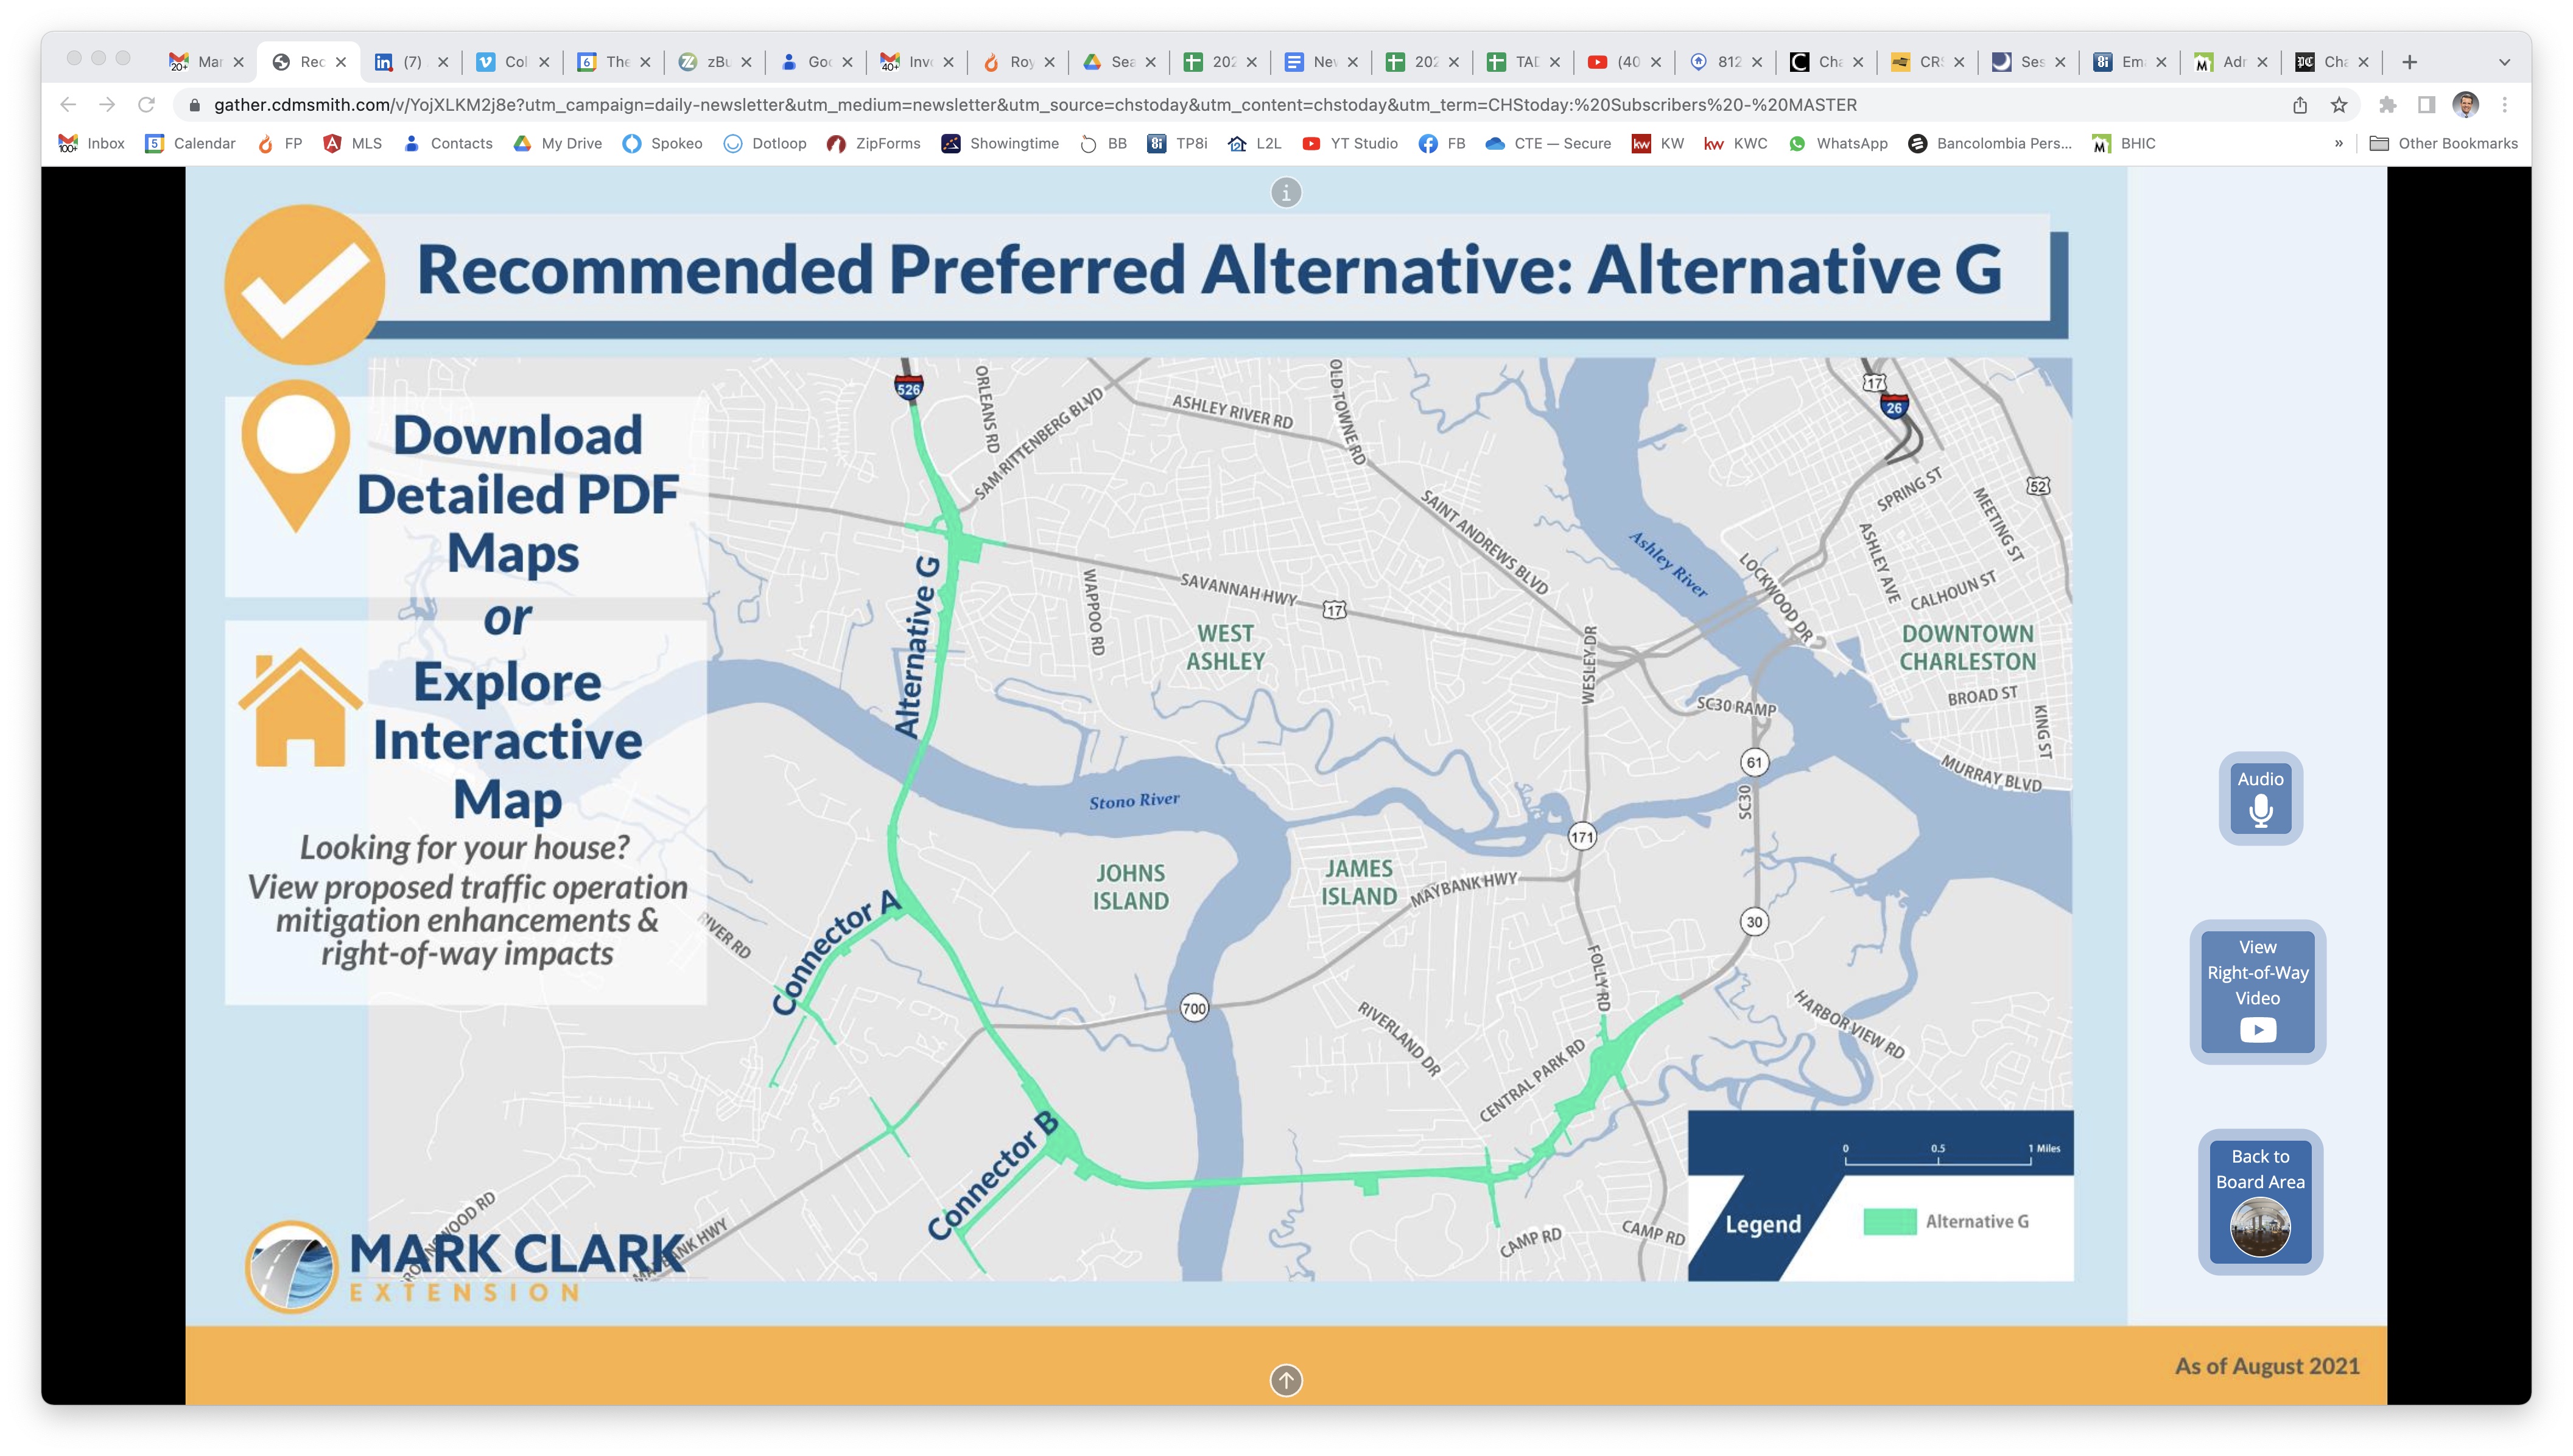Click the share page icon in the address bar
Viewport: 2573px width, 1456px height.
tap(2299, 105)
